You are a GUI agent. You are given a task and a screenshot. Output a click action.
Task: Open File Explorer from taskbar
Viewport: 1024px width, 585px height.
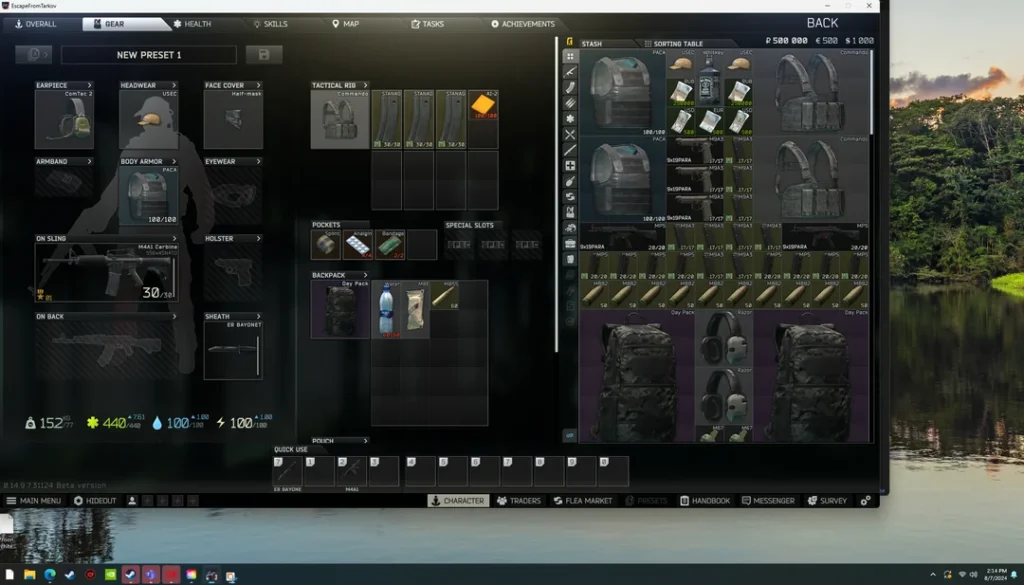pyautogui.click(x=29, y=575)
